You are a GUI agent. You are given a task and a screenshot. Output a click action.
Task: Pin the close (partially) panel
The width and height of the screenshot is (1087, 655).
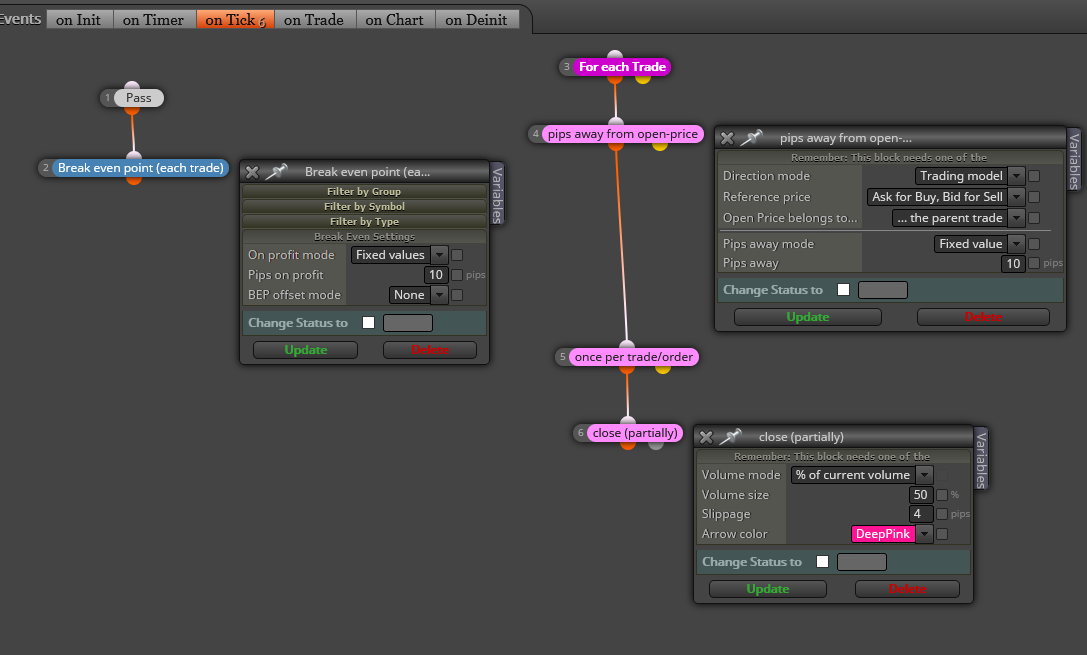(x=730, y=437)
